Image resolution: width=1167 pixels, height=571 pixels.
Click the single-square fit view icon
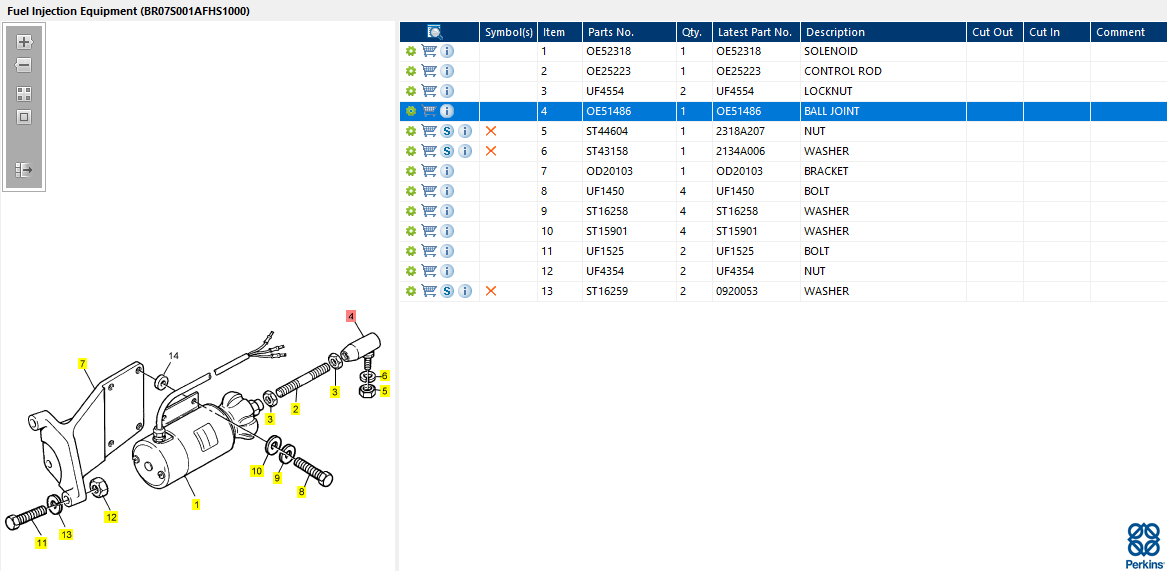click(x=24, y=117)
